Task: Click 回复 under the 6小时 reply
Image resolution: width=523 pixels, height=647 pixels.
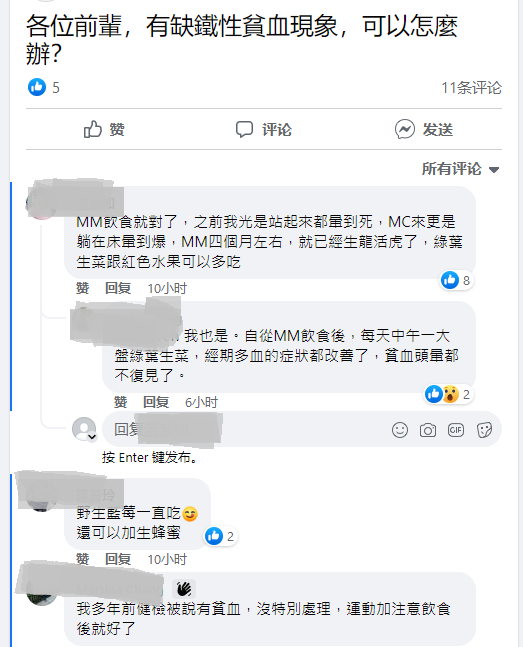Action: (156, 402)
